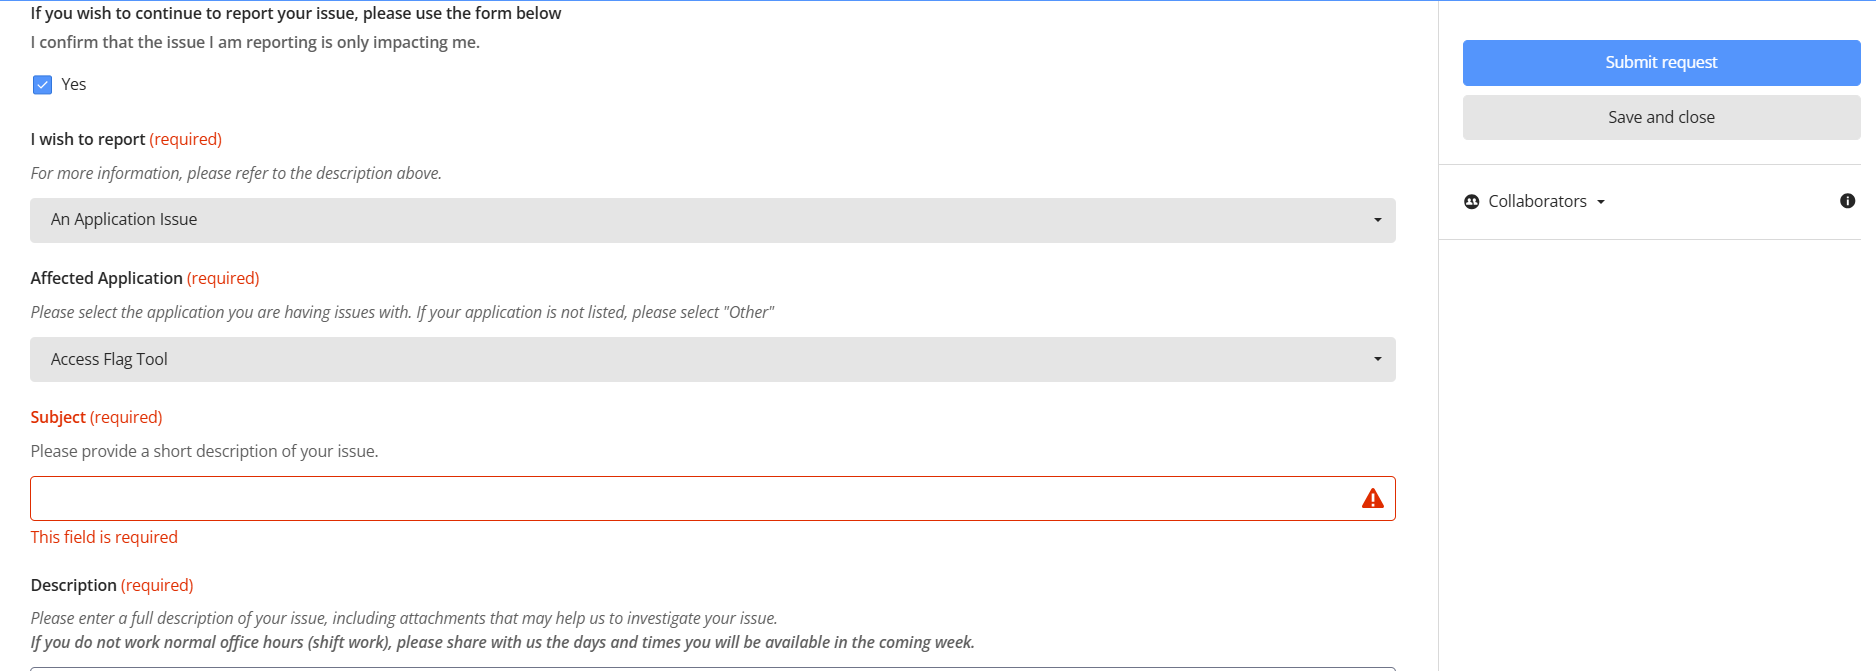Screen dimensions: 1876x671
Task: Click the 'Affected Application' field label
Action: point(106,278)
